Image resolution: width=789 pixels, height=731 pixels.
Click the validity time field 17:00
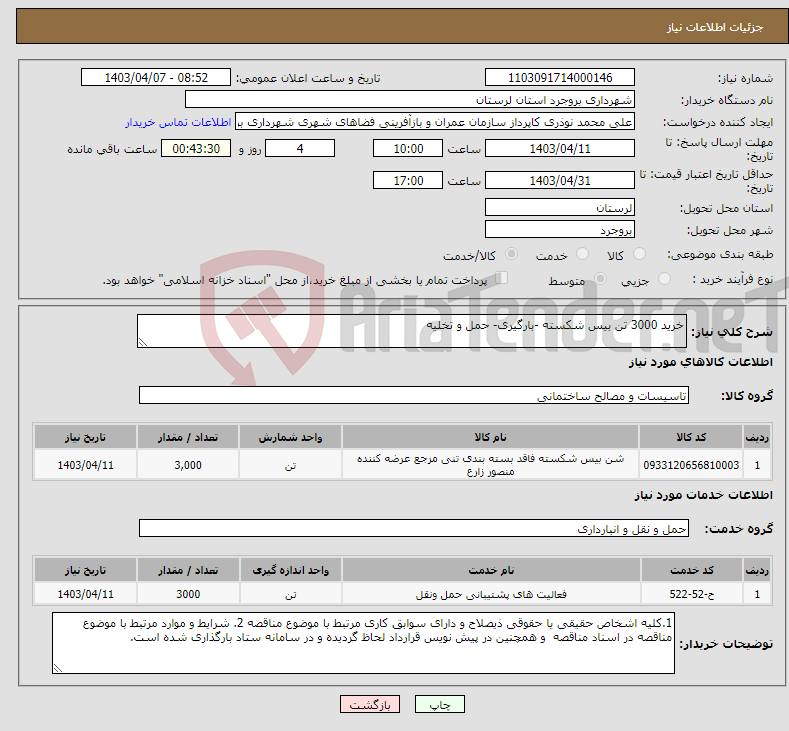coord(408,180)
